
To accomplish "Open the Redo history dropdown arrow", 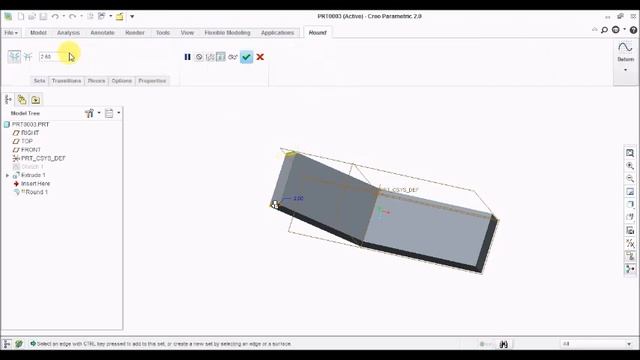I will coord(82,16).
